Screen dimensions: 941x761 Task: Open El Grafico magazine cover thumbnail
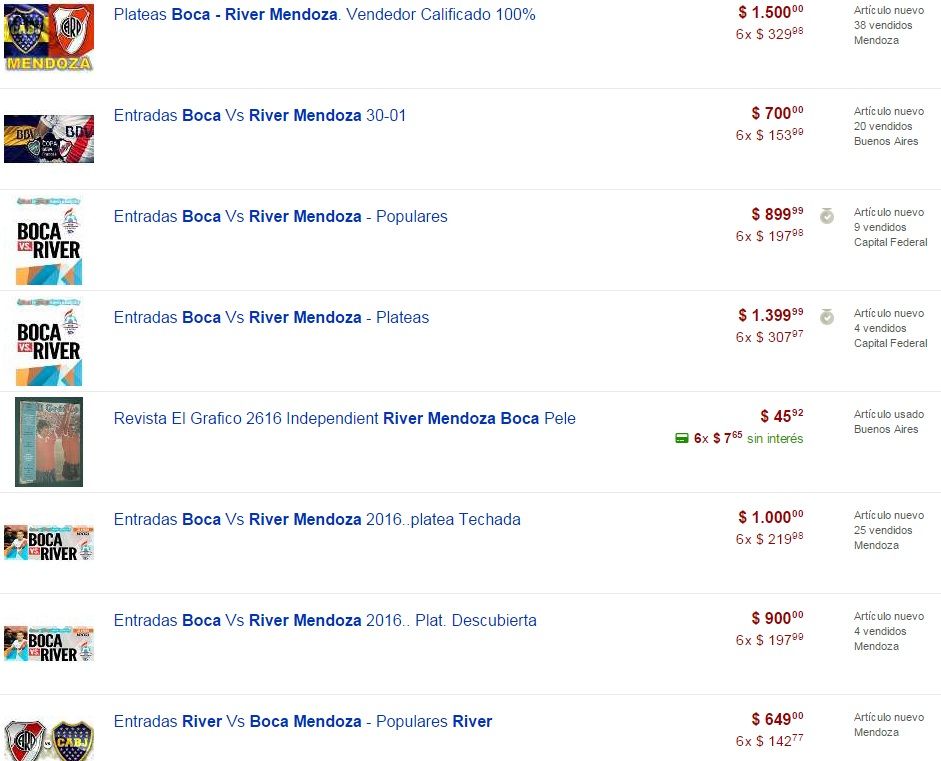49,442
